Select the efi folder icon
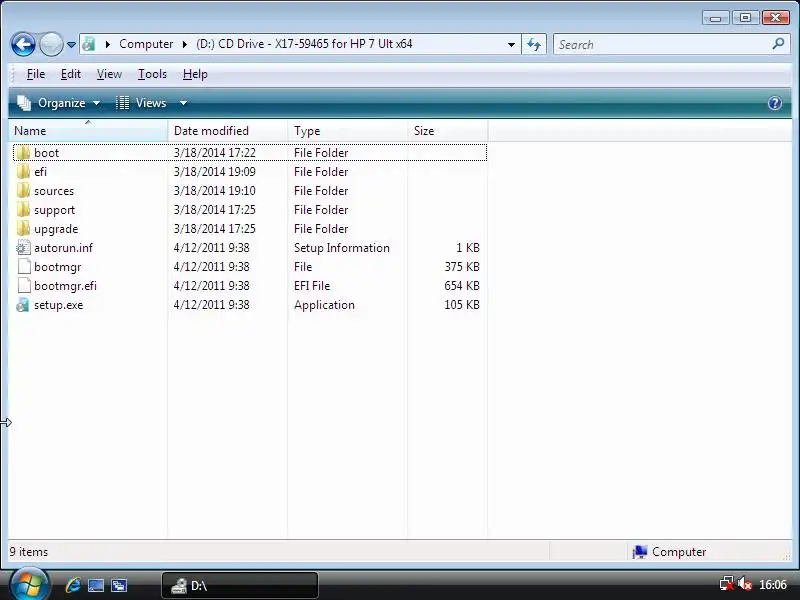Viewport: 800px width, 600px height. [23, 171]
